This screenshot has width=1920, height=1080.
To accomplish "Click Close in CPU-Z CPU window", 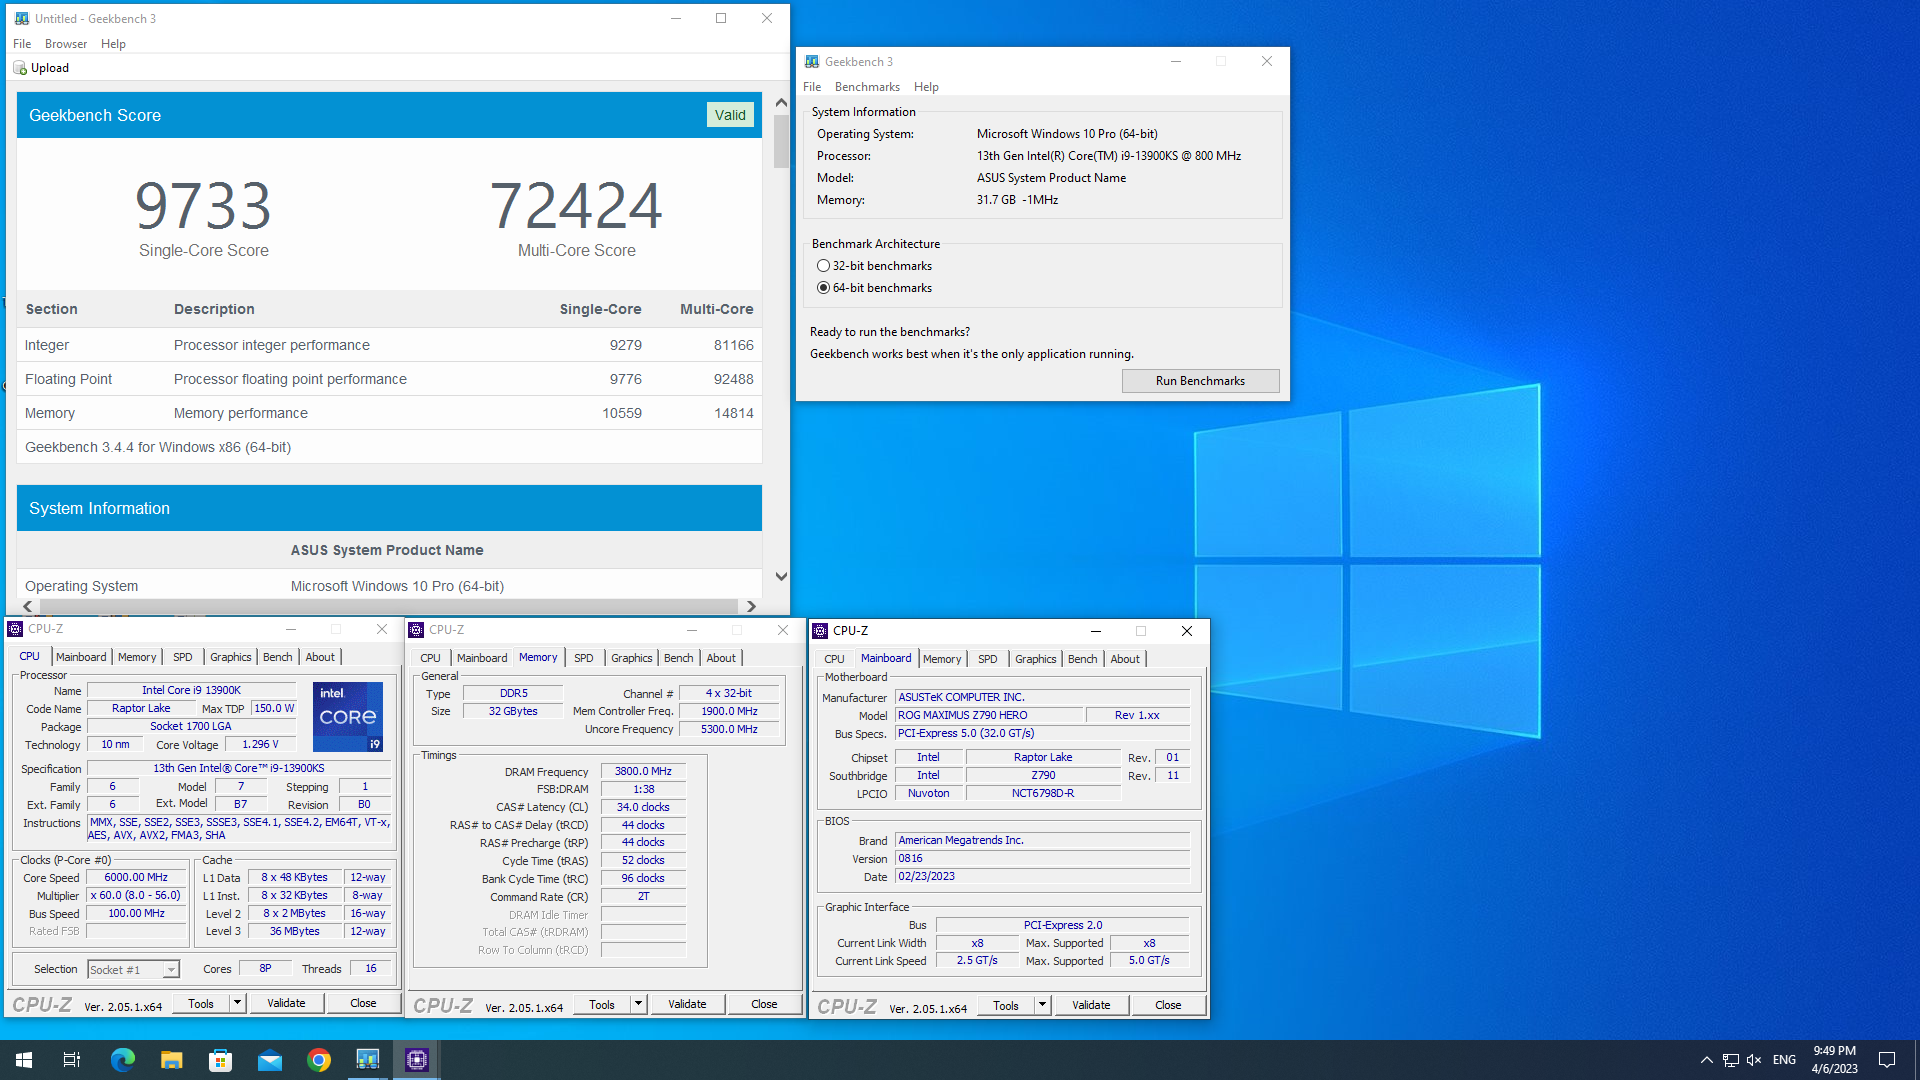I will click(363, 1003).
